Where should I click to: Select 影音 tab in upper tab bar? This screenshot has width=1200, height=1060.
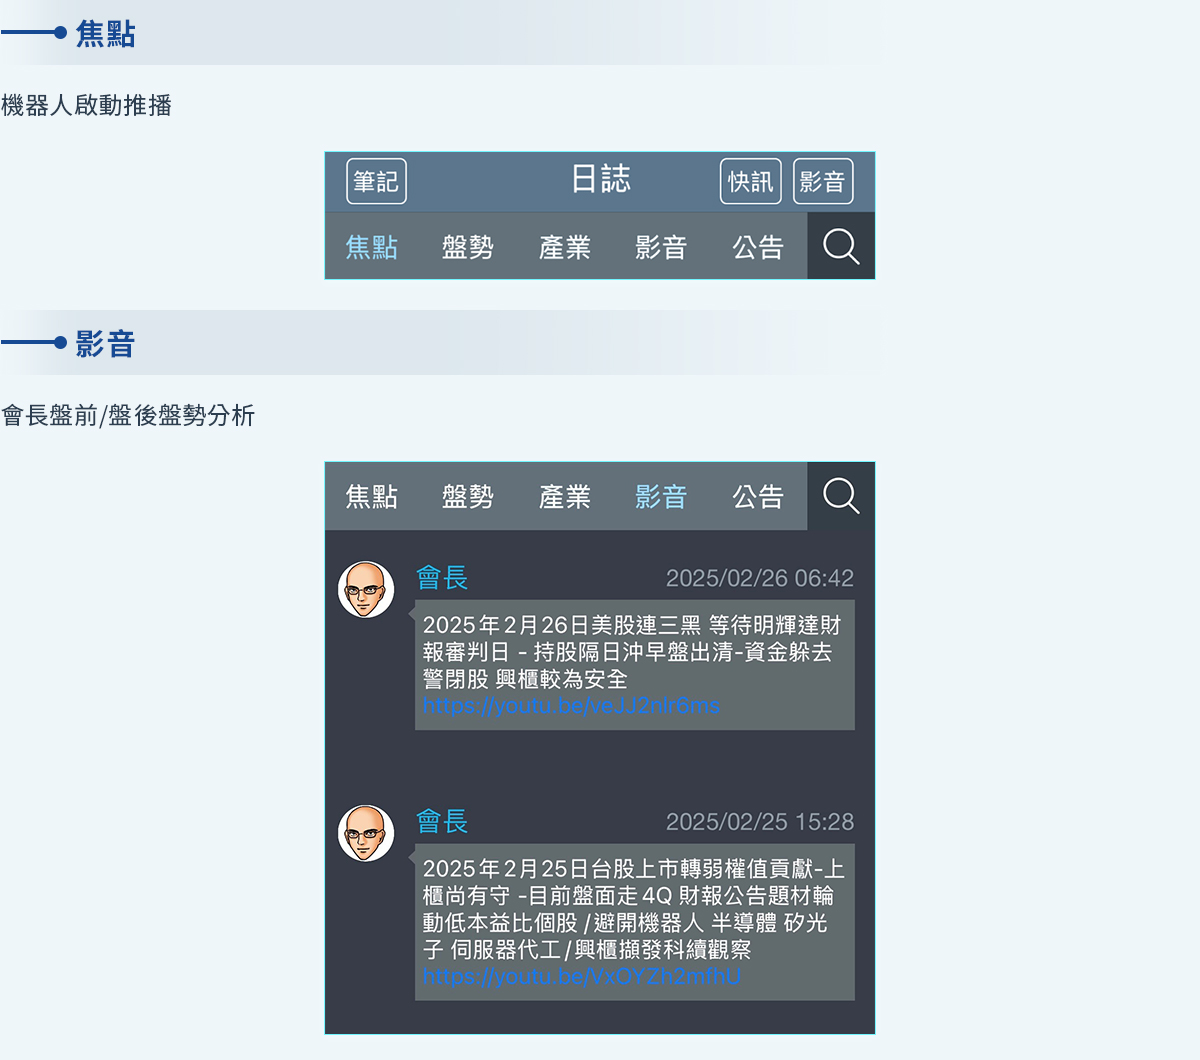coord(661,247)
